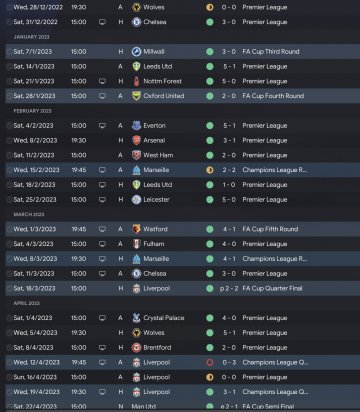Click the Arsenal badge icon

(x=136, y=140)
